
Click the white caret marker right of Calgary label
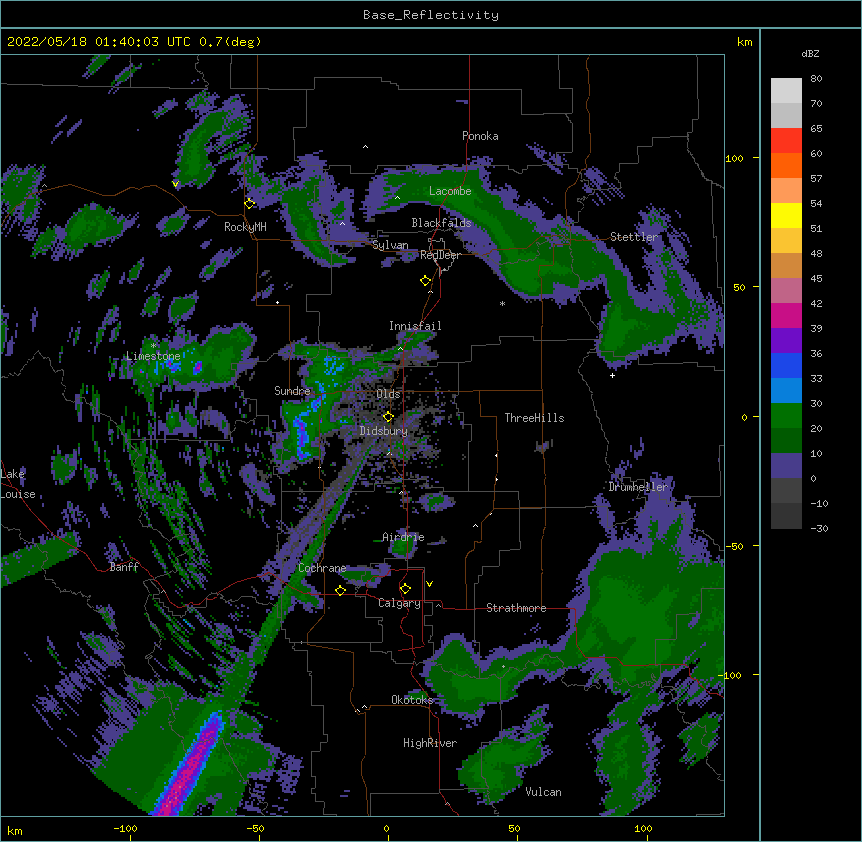point(438,605)
